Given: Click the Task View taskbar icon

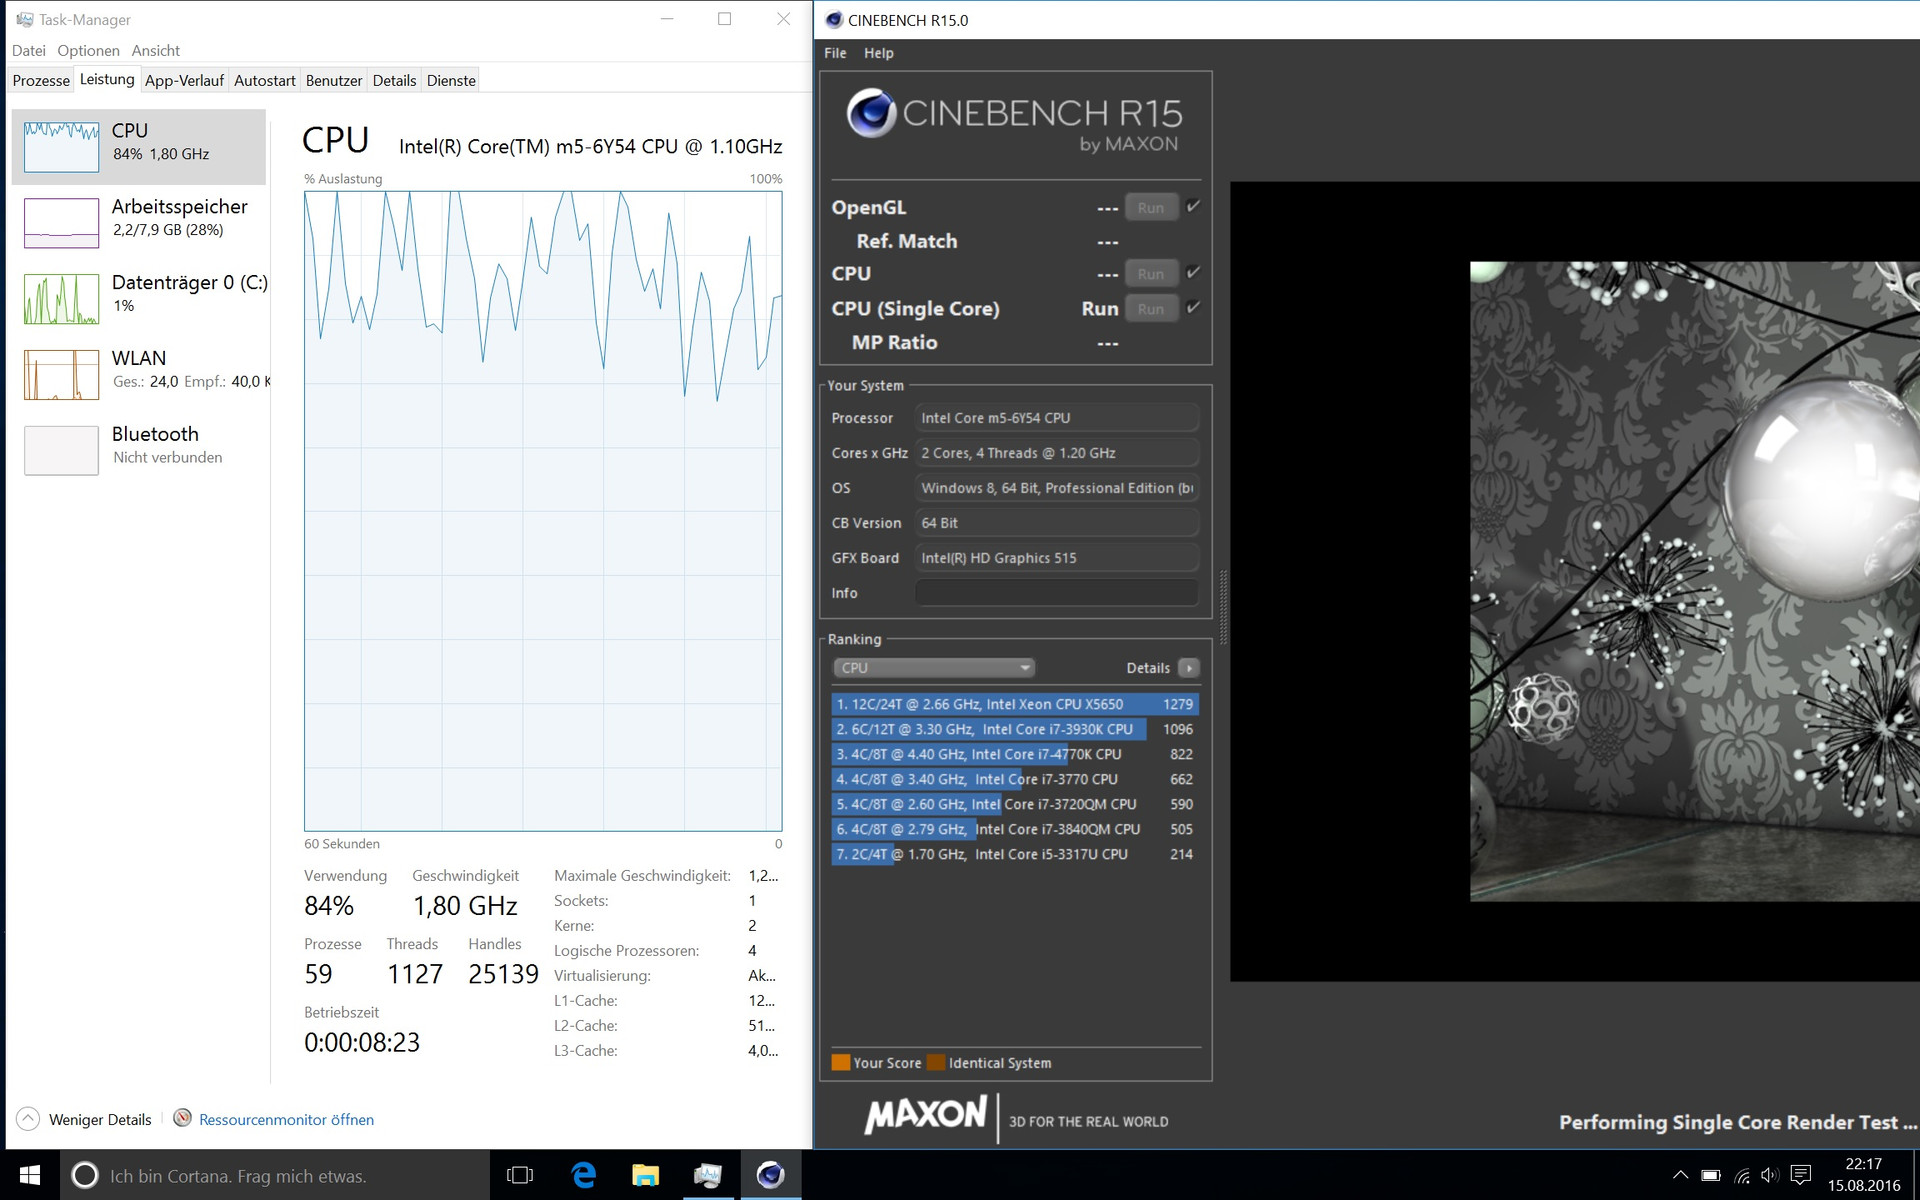Looking at the screenshot, I should click(x=520, y=1175).
